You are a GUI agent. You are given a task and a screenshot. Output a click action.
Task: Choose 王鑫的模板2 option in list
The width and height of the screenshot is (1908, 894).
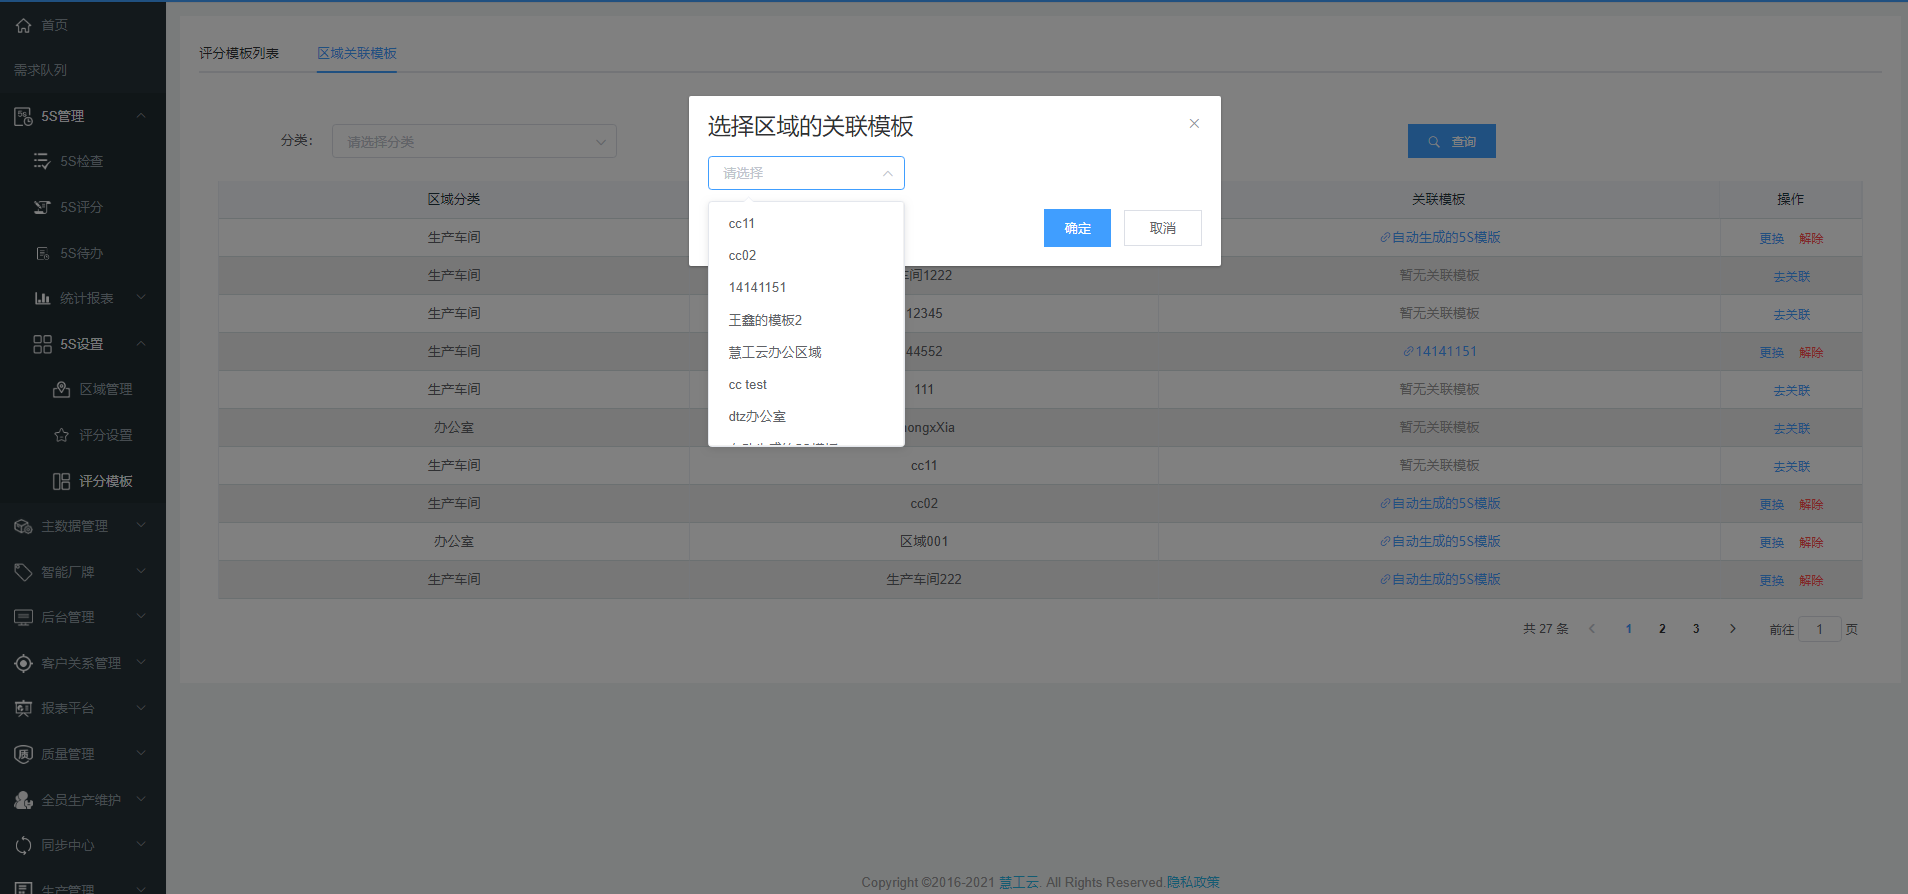765,320
